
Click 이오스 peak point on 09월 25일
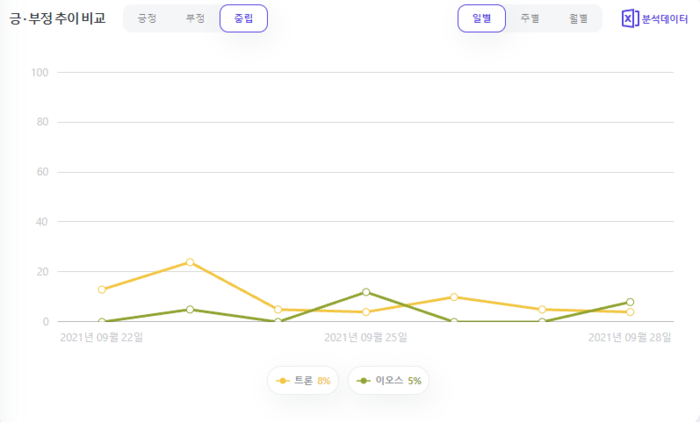pyautogui.click(x=366, y=292)
